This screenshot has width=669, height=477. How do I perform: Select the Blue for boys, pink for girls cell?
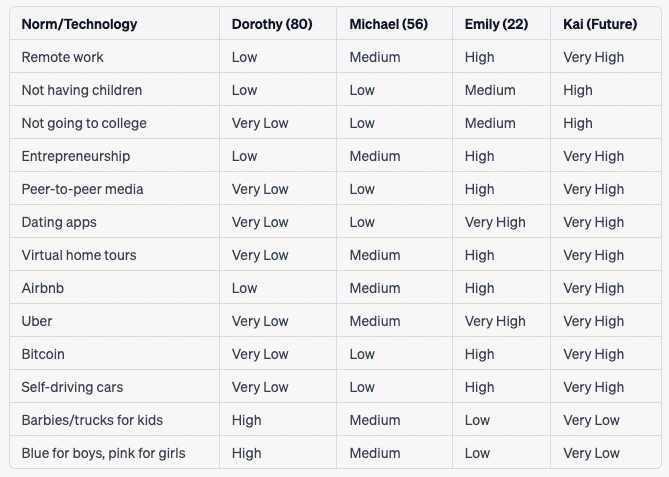click(x=103, y=453)
